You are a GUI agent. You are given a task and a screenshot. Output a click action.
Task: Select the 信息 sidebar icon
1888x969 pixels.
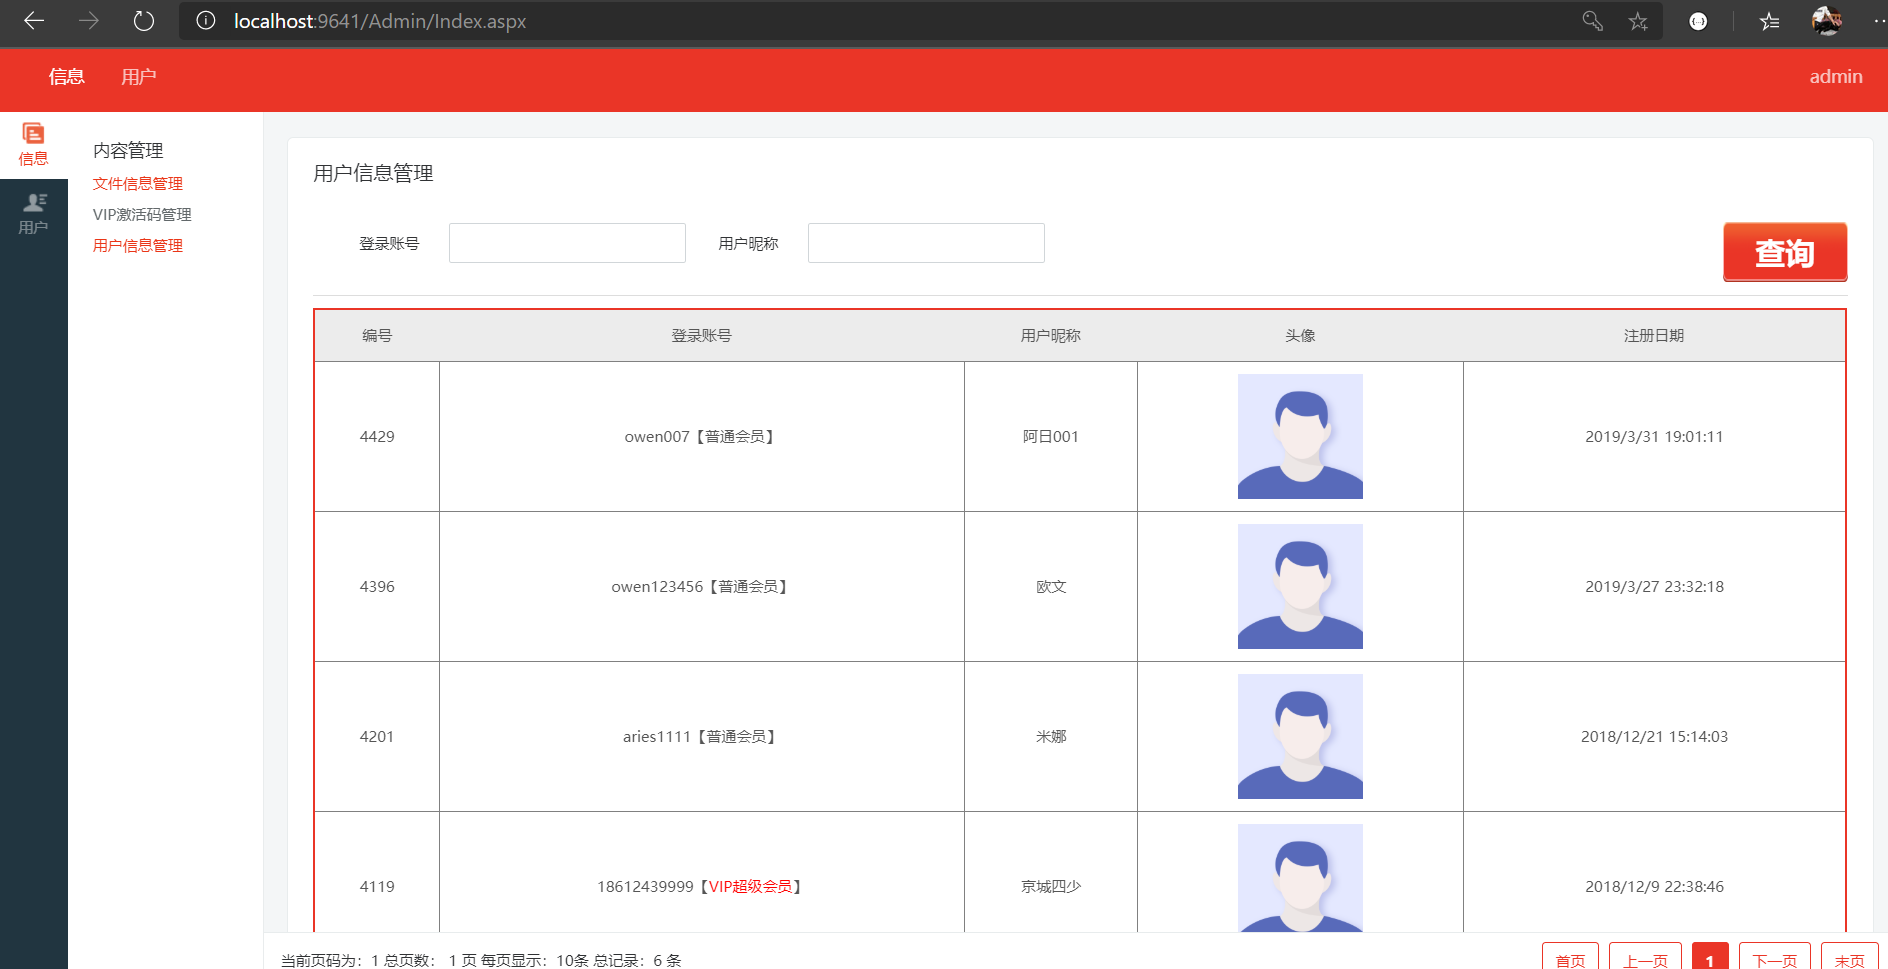click(33, 145)
